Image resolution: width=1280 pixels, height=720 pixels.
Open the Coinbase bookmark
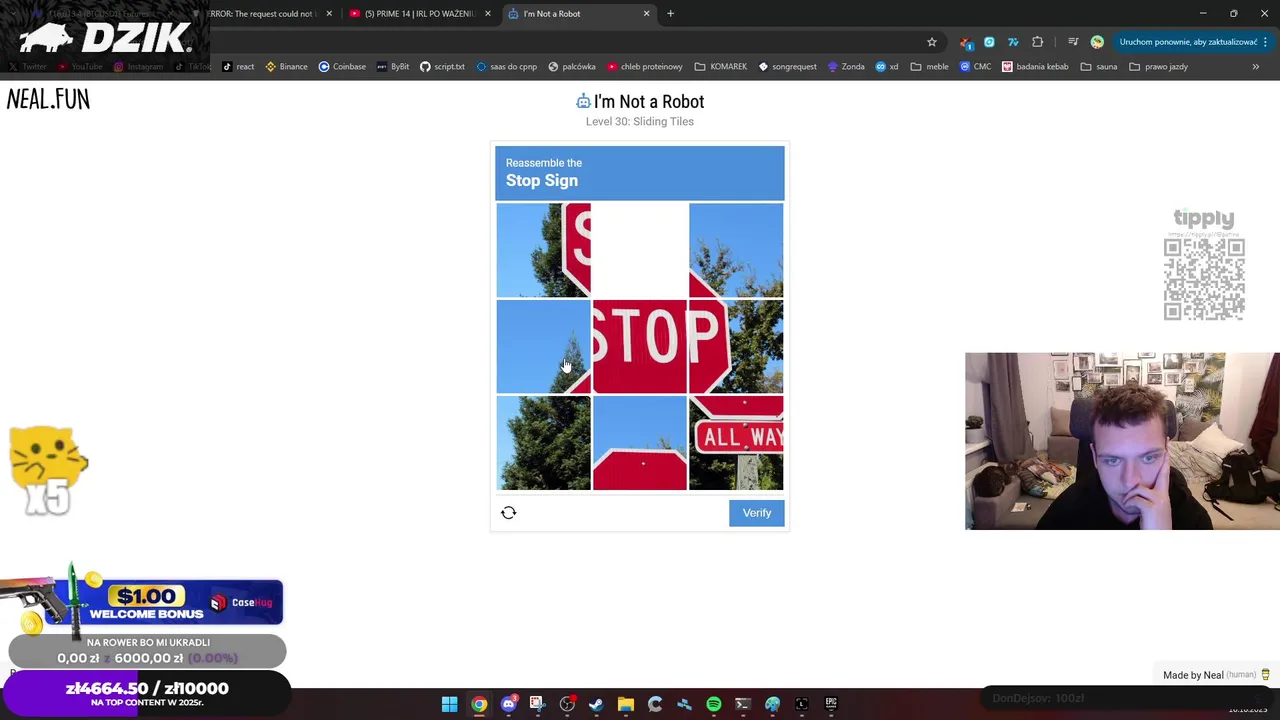pos(342,67)
